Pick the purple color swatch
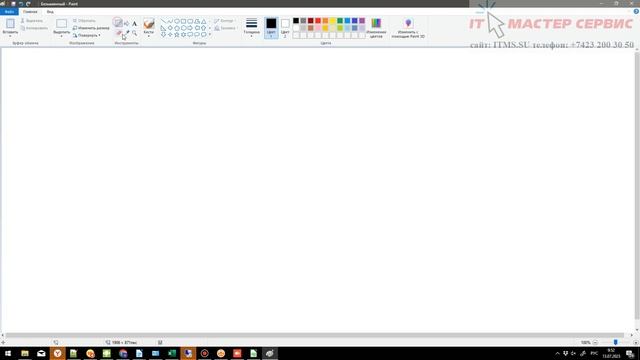 362,20
